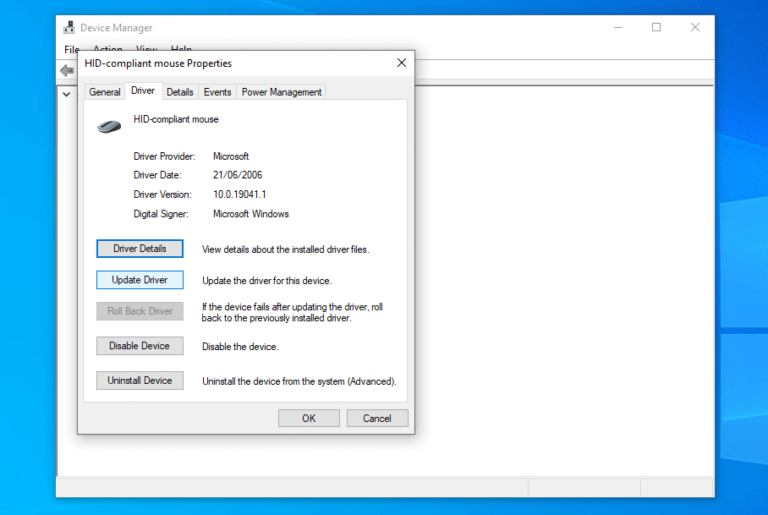Viewport: 768px width, 515px height.
Task: Click the HID-compliant mouse name label
Action: click(176, 120)
